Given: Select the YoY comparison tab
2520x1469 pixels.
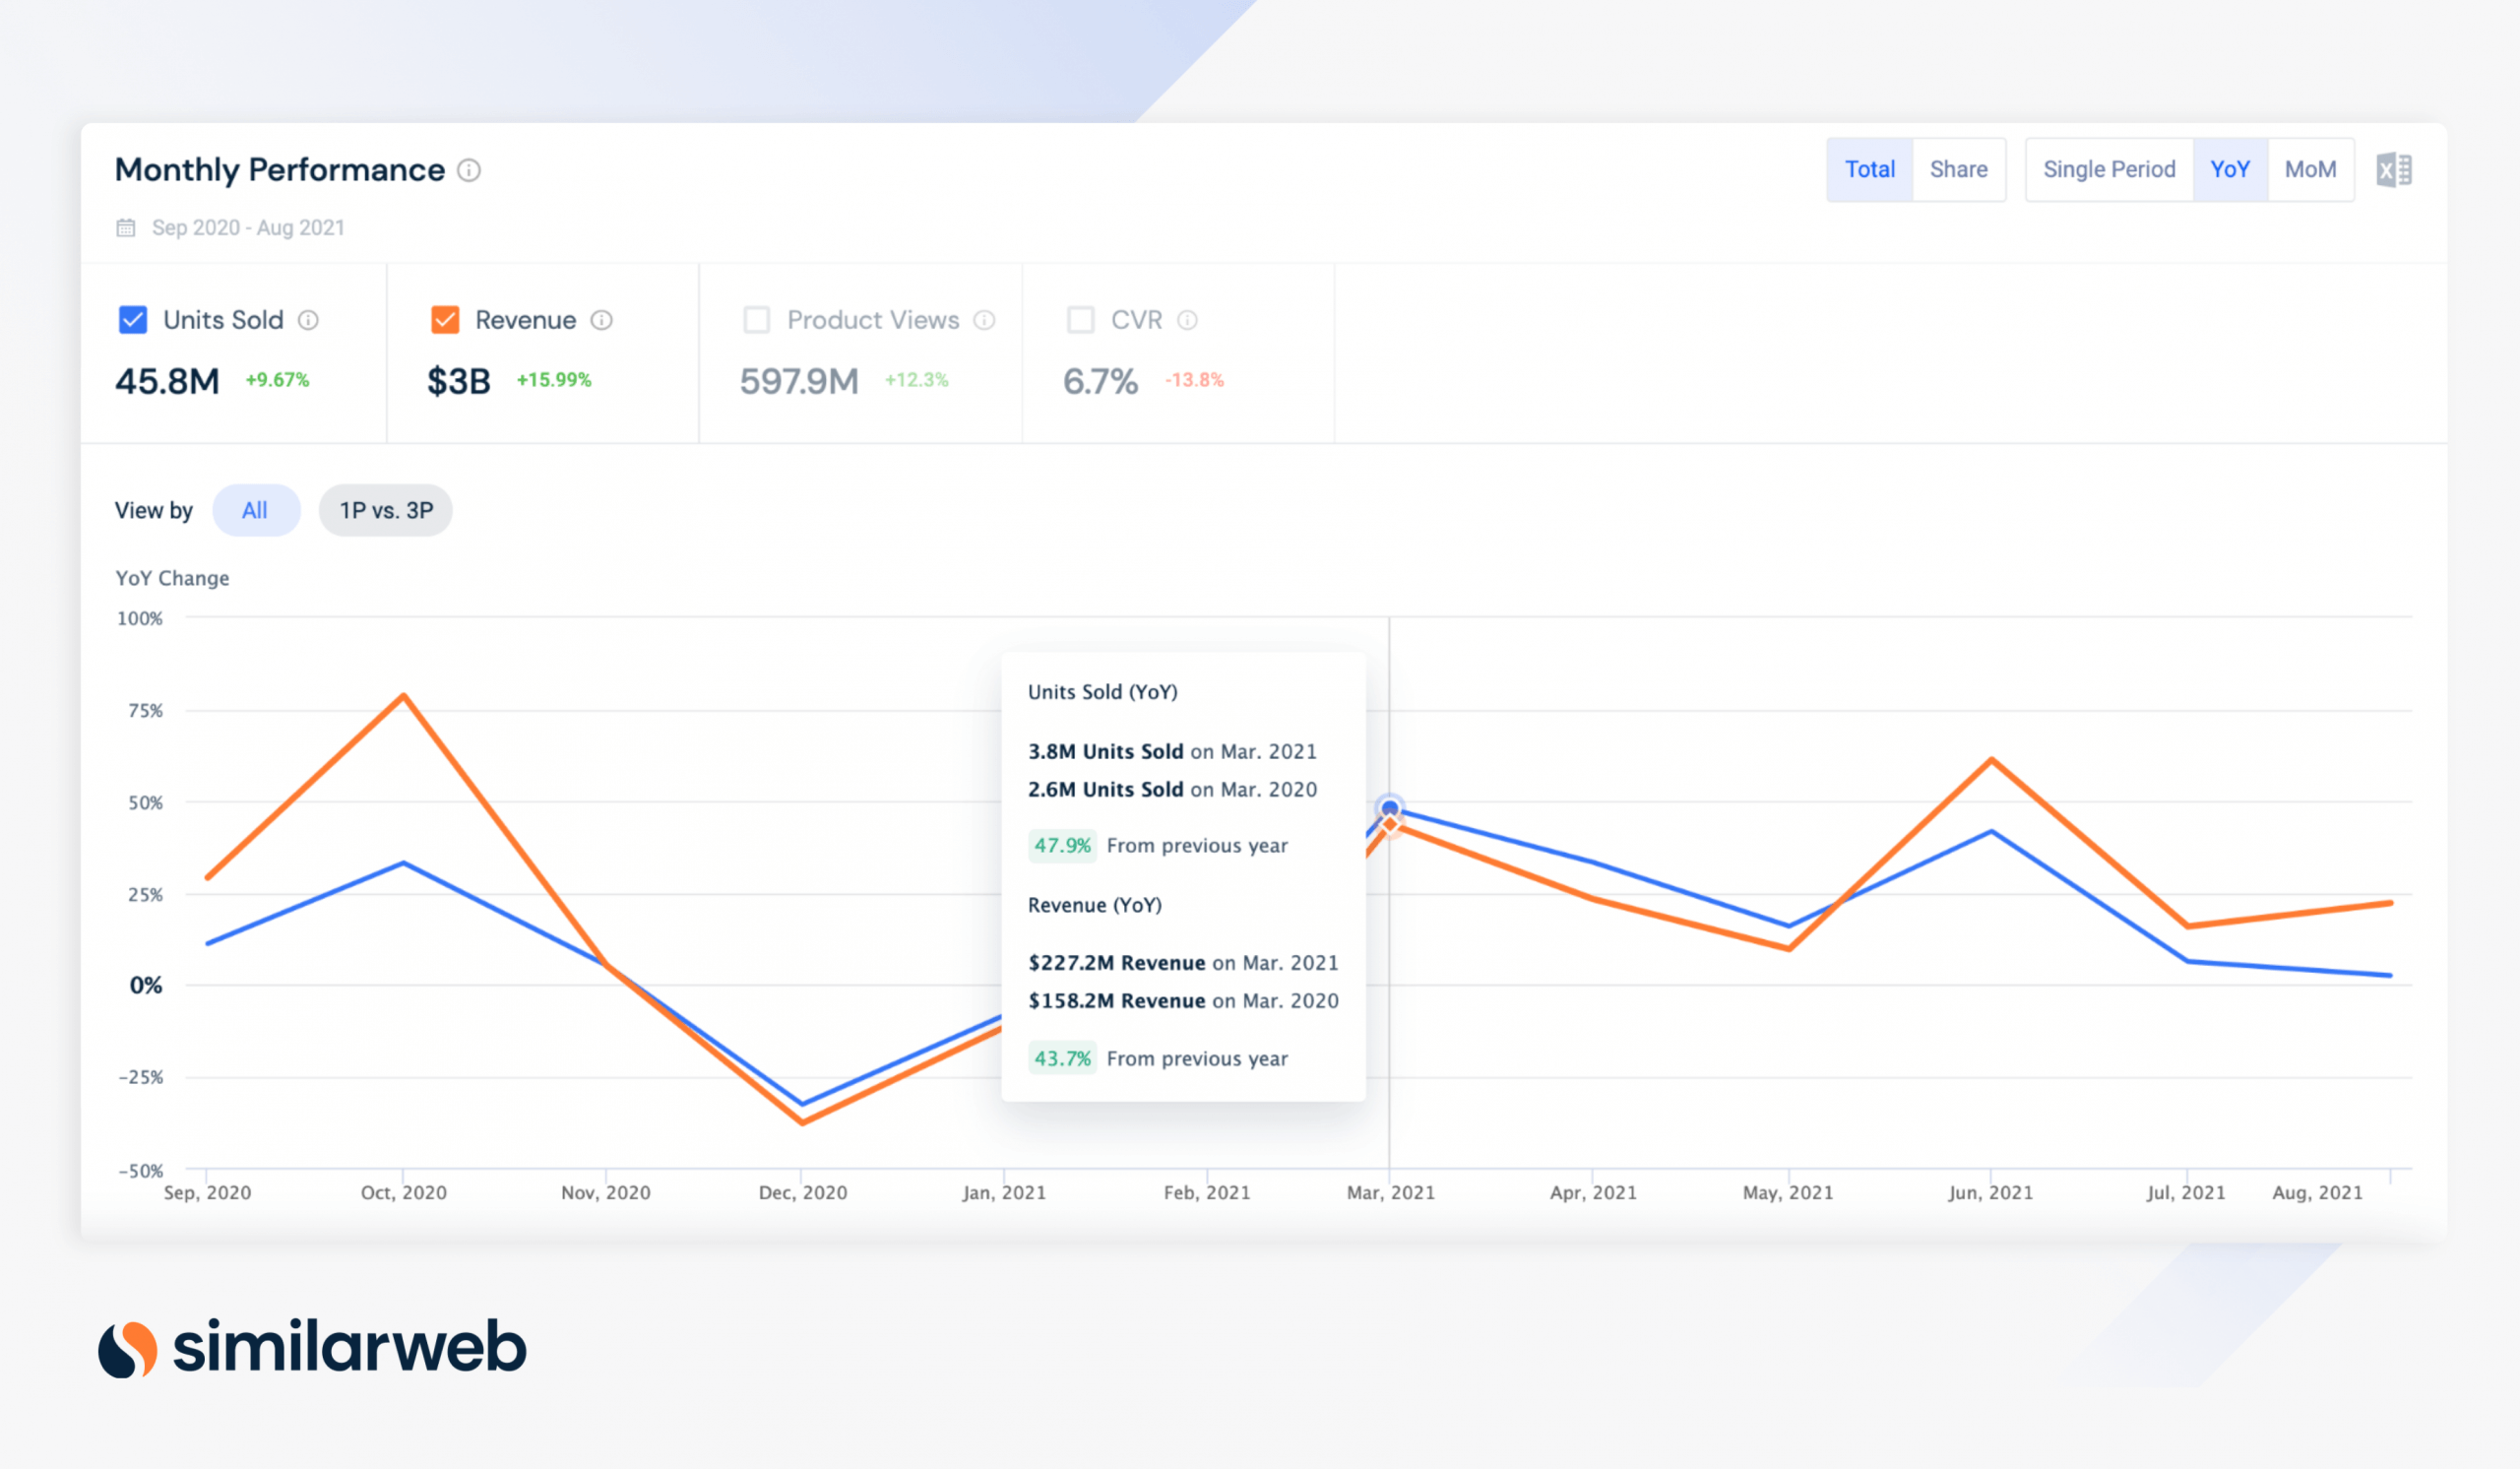Looking at the screenshot, I should point(2230,170).
